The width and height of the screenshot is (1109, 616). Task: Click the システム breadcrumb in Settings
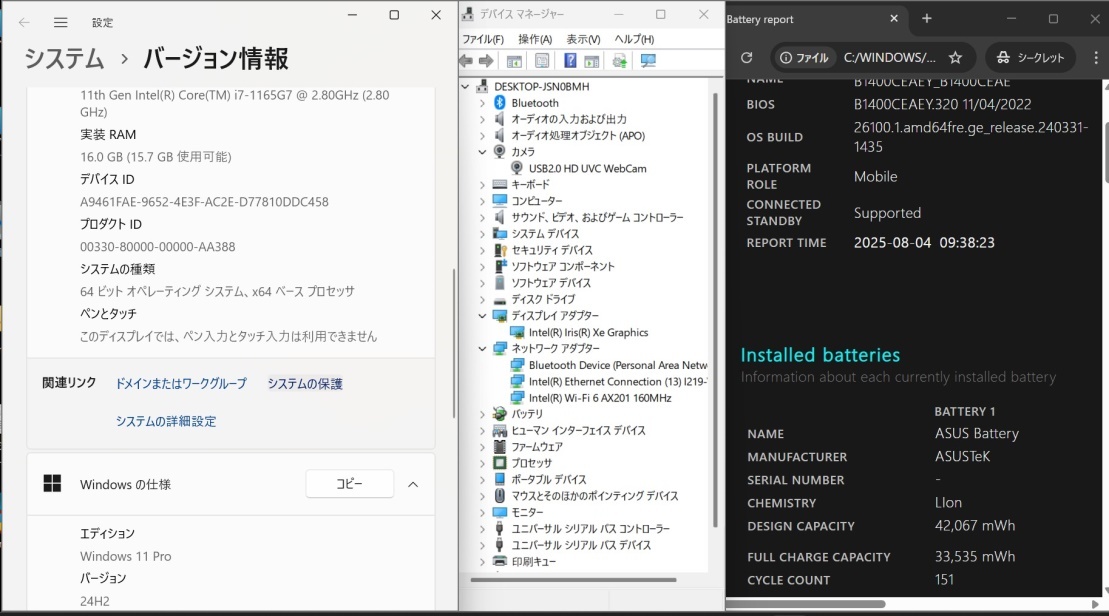pyautogui.click(x=64, y=59)
